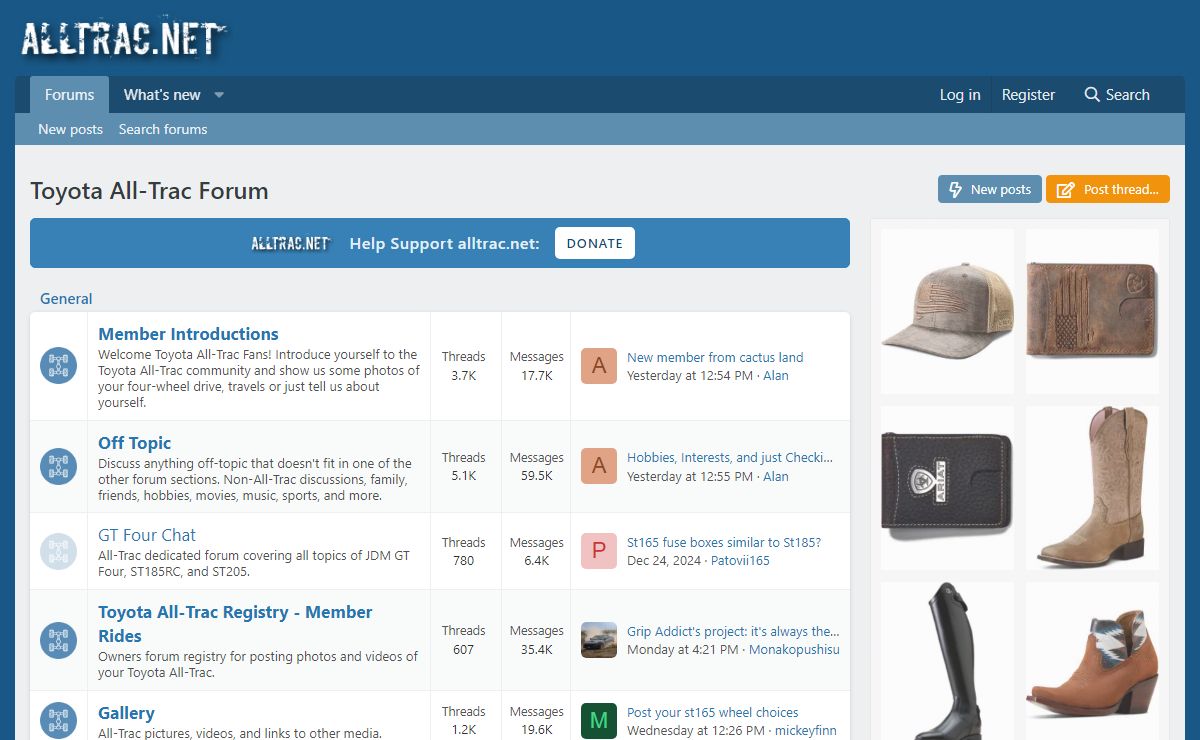Image resolution: width=1200 pixels, height=740 pixels.
Task: Click the Gallery forum node icon
Action: click(59, 721)
